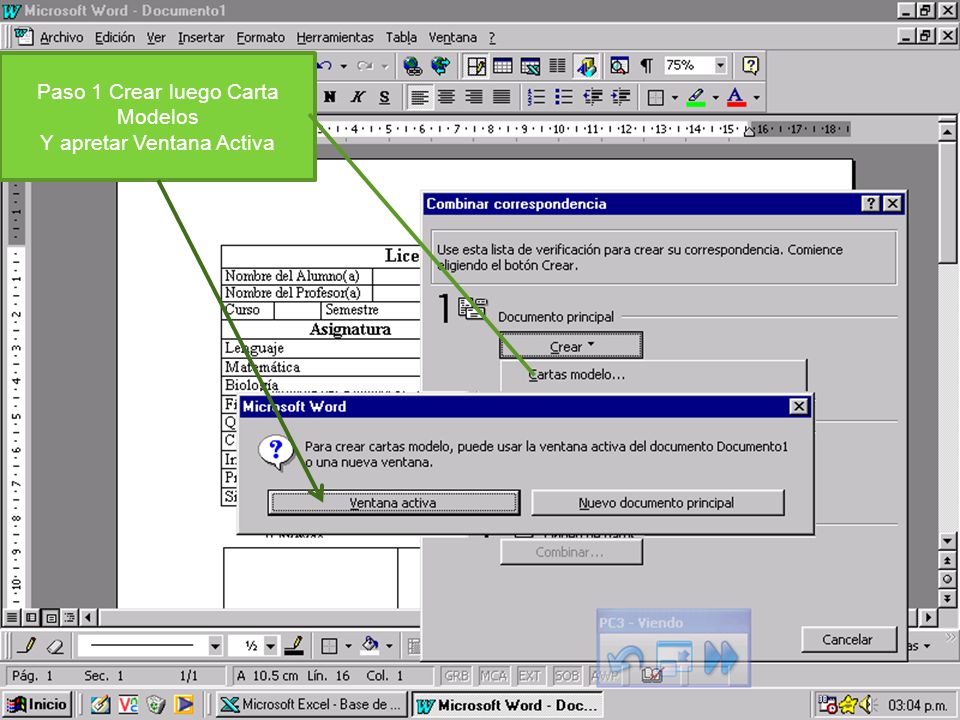Switch to Microsoft Excel taskbar button
This screenshot has height=720, width=960.
[x=311, y=705]
